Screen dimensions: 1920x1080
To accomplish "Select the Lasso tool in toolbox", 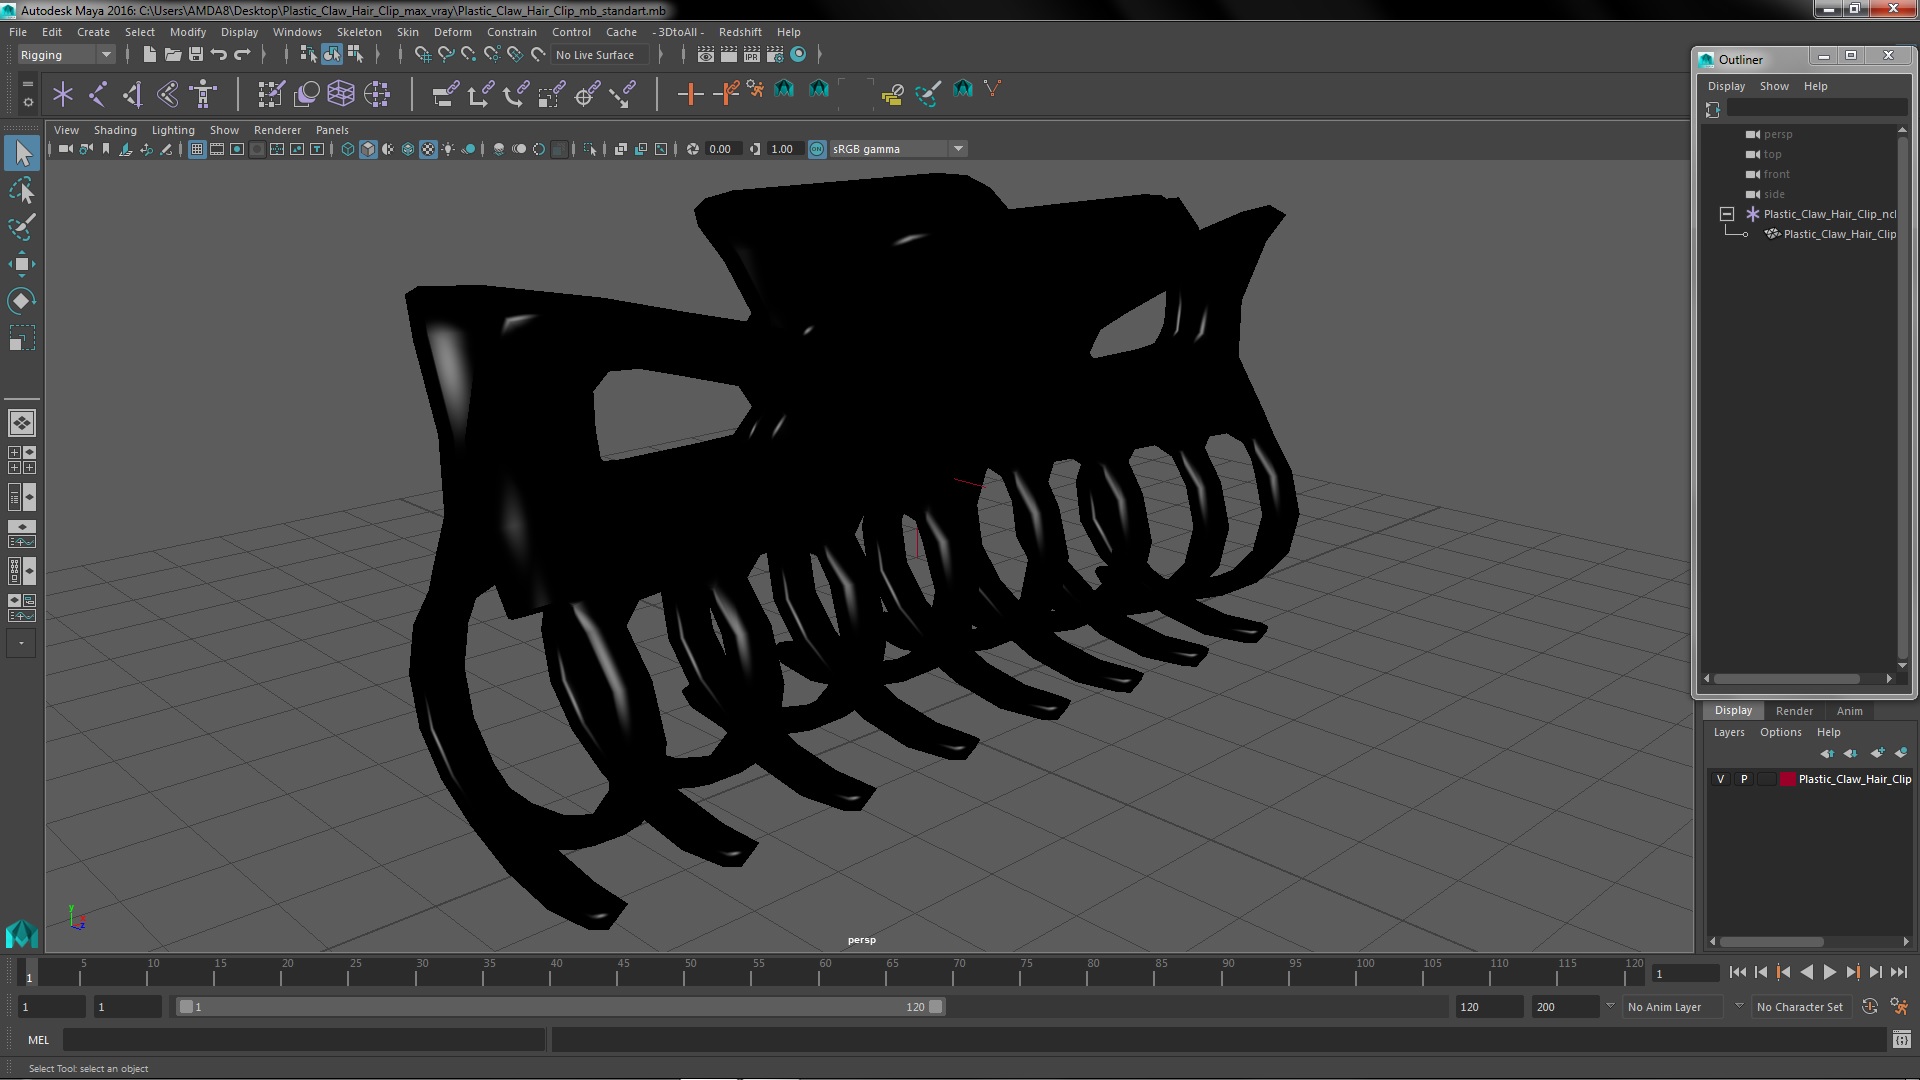I will pyautogui.click(x=21, y=190).
